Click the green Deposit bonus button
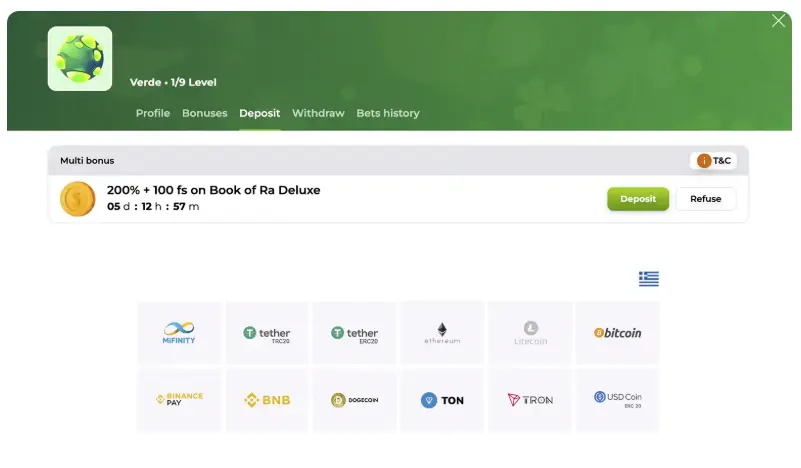The image size is (801, 468). (638, 199)
